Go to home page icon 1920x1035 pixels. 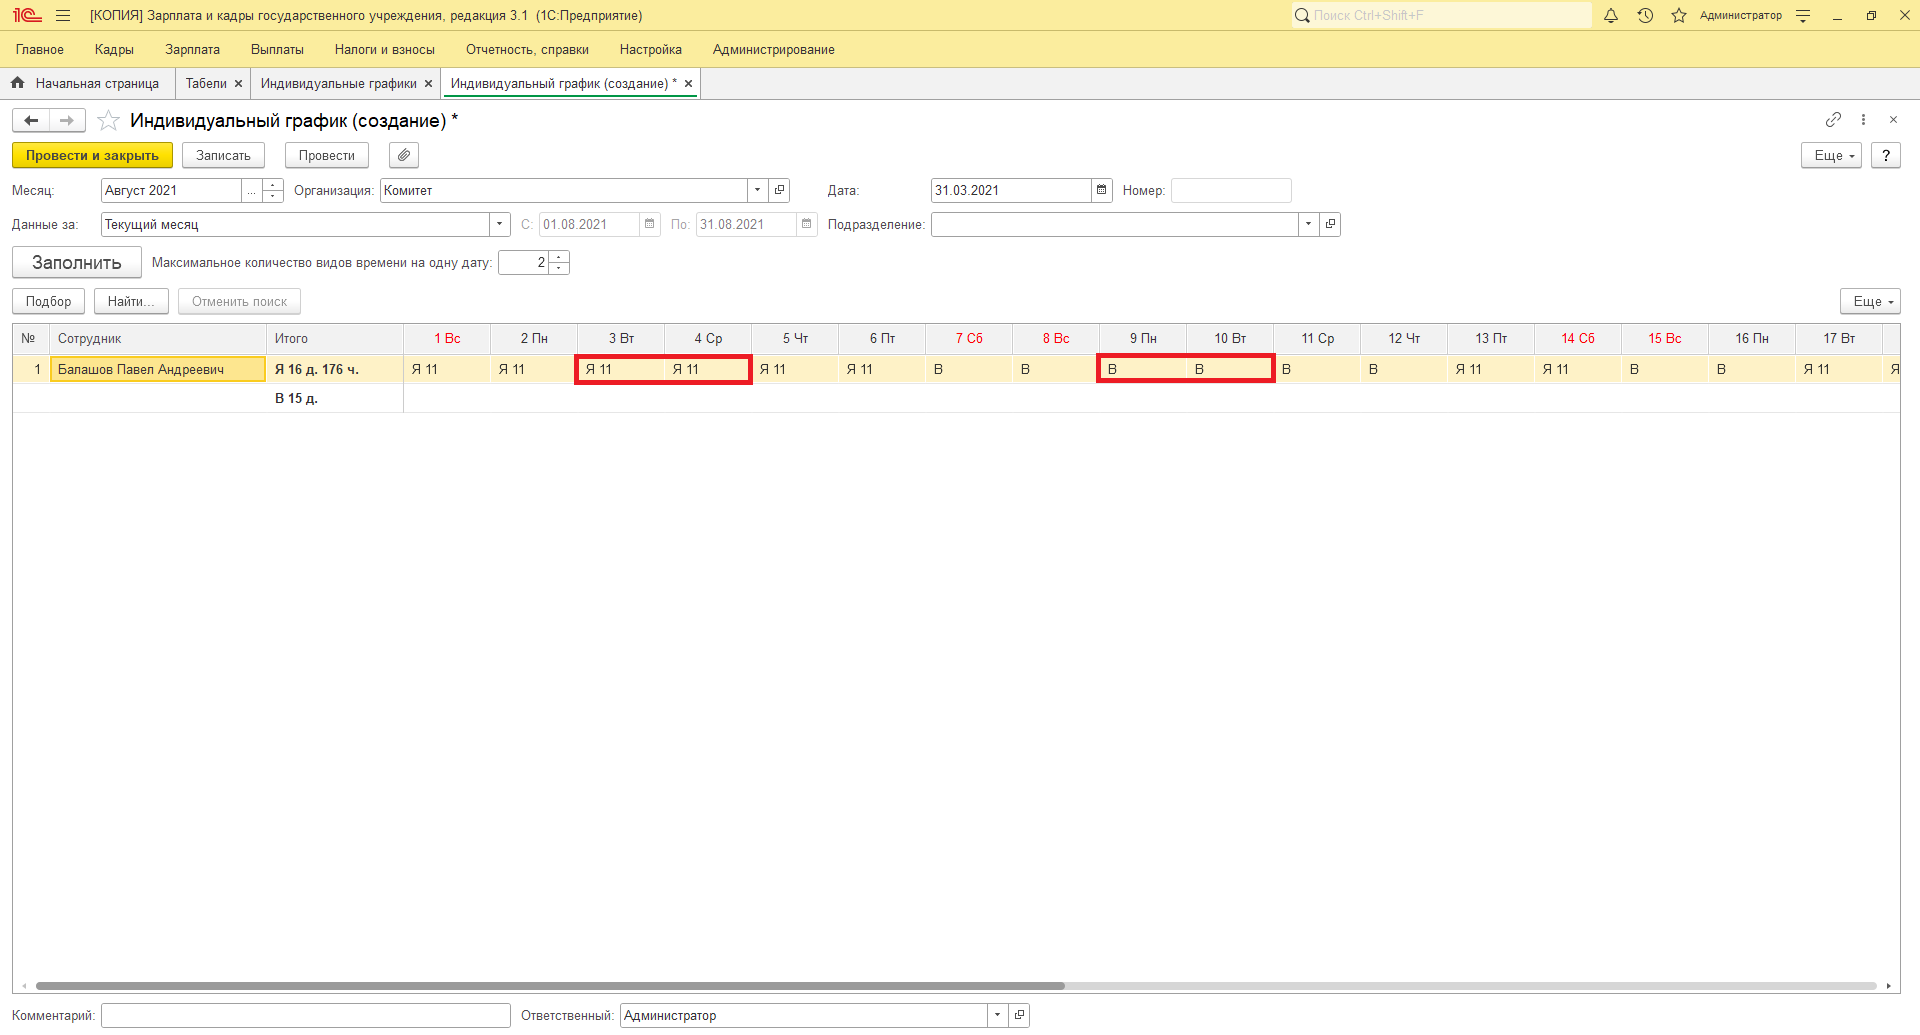17,83
